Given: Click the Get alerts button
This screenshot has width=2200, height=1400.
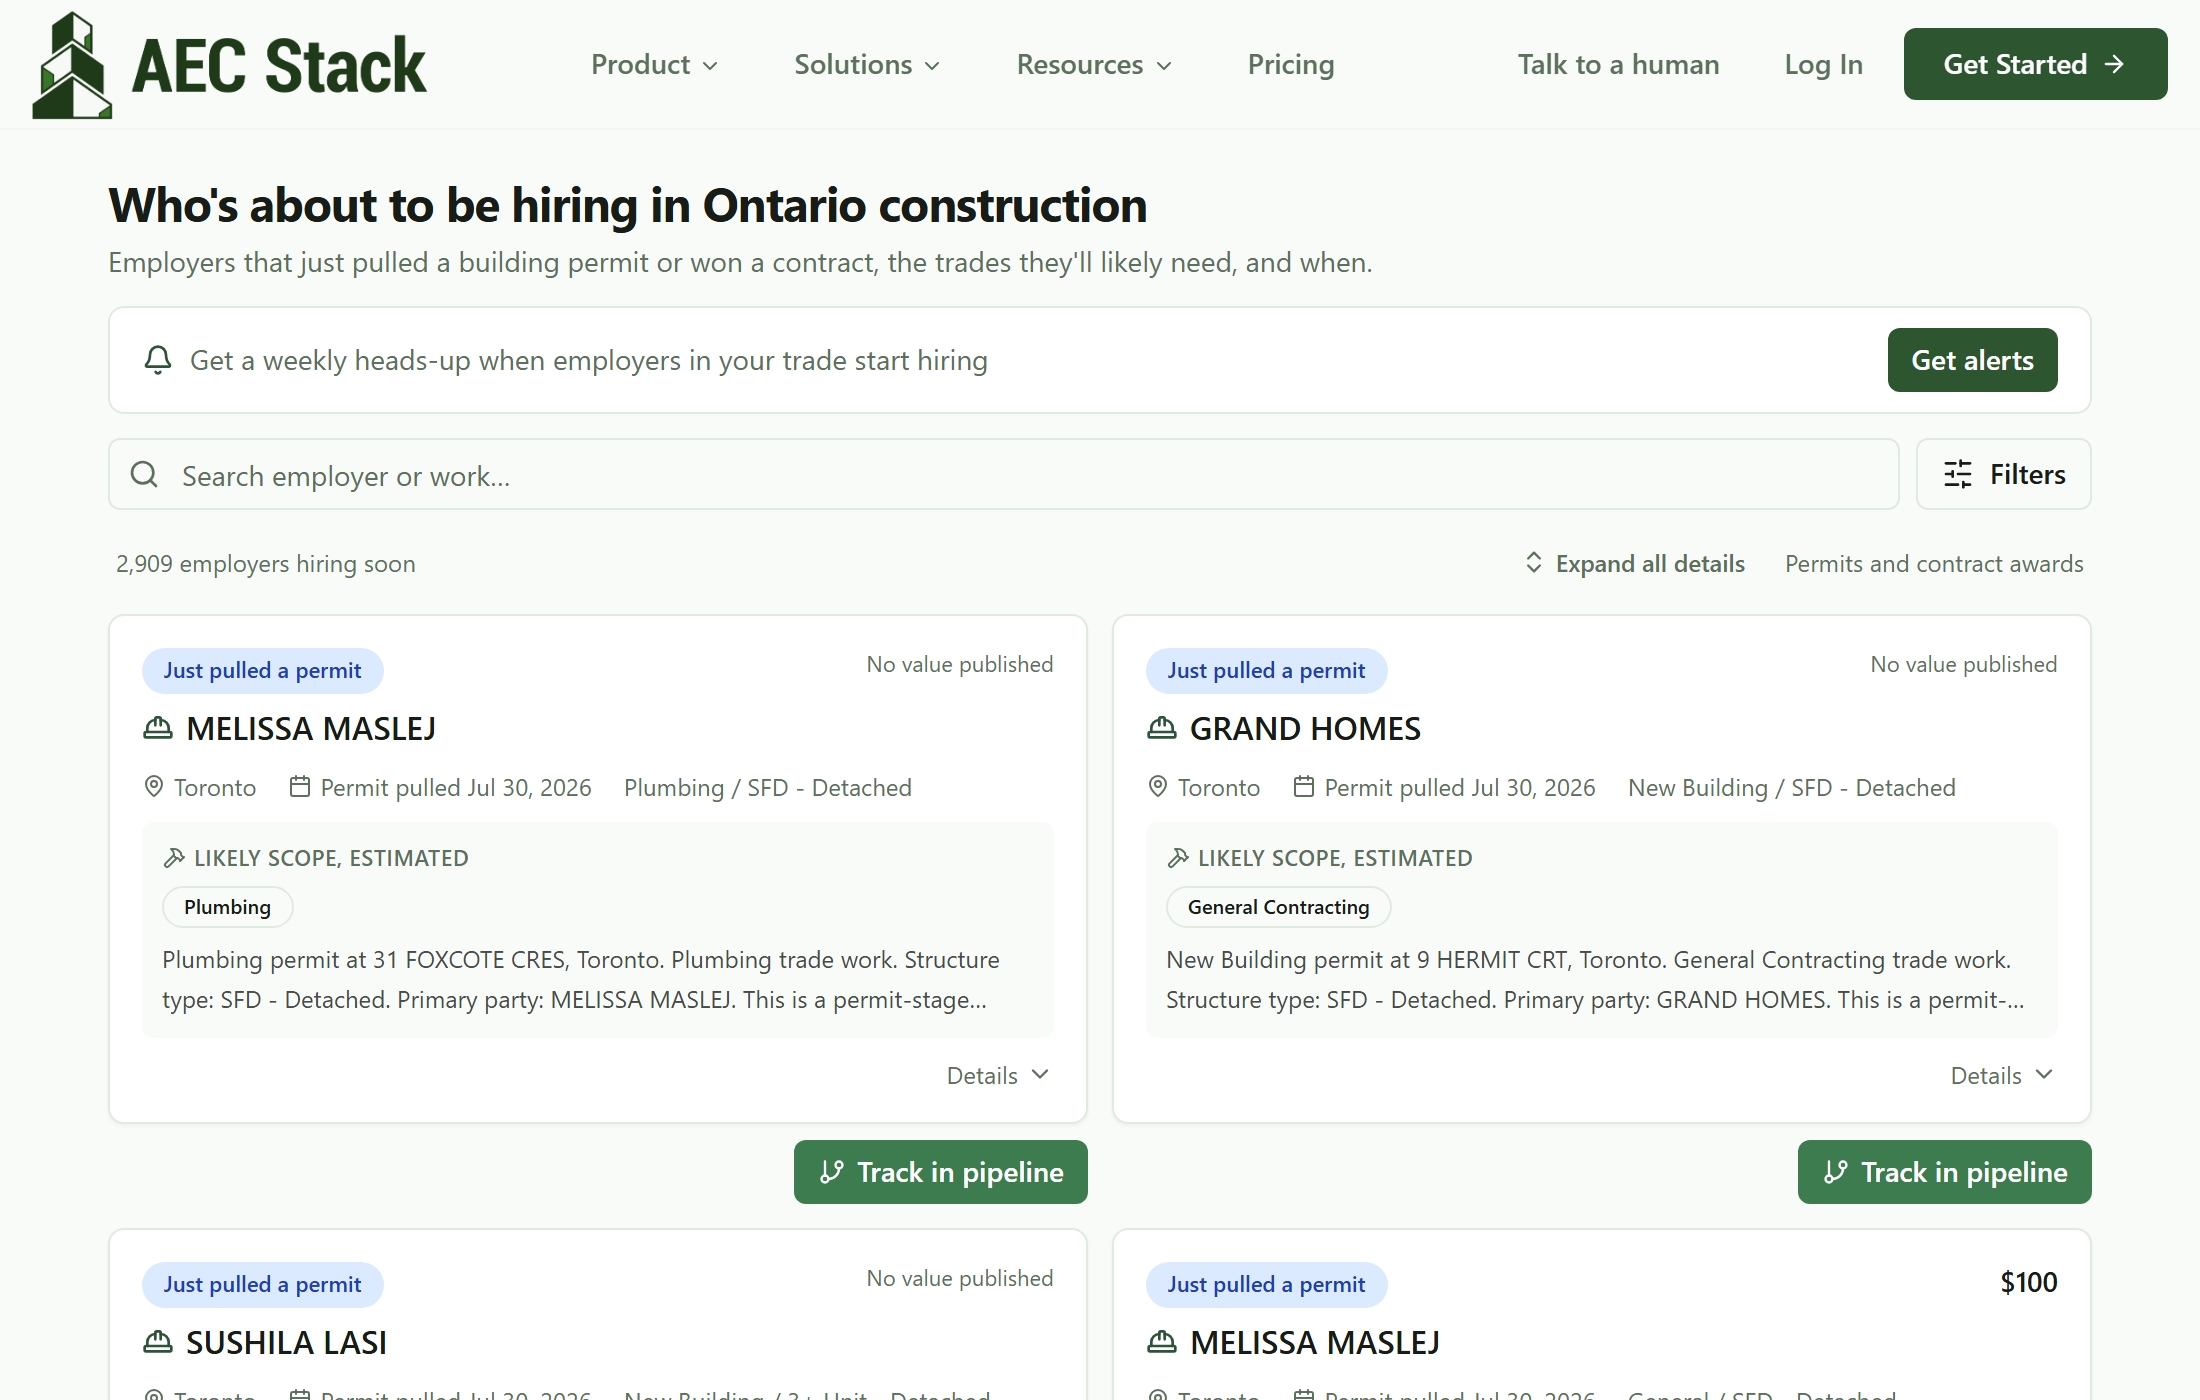Looking at the screenshot, I should pyautogui.click(x=1973, y=360).
